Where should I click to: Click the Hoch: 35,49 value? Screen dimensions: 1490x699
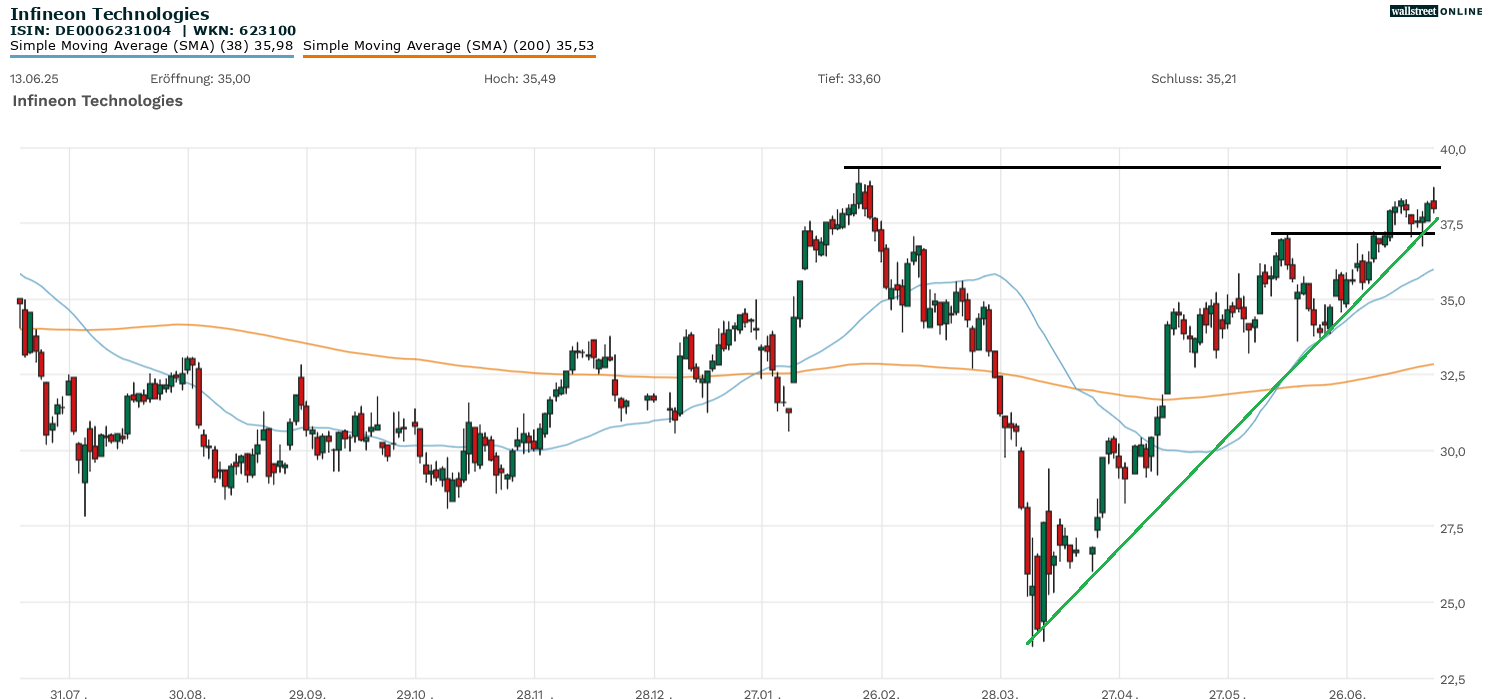[520, 79]
